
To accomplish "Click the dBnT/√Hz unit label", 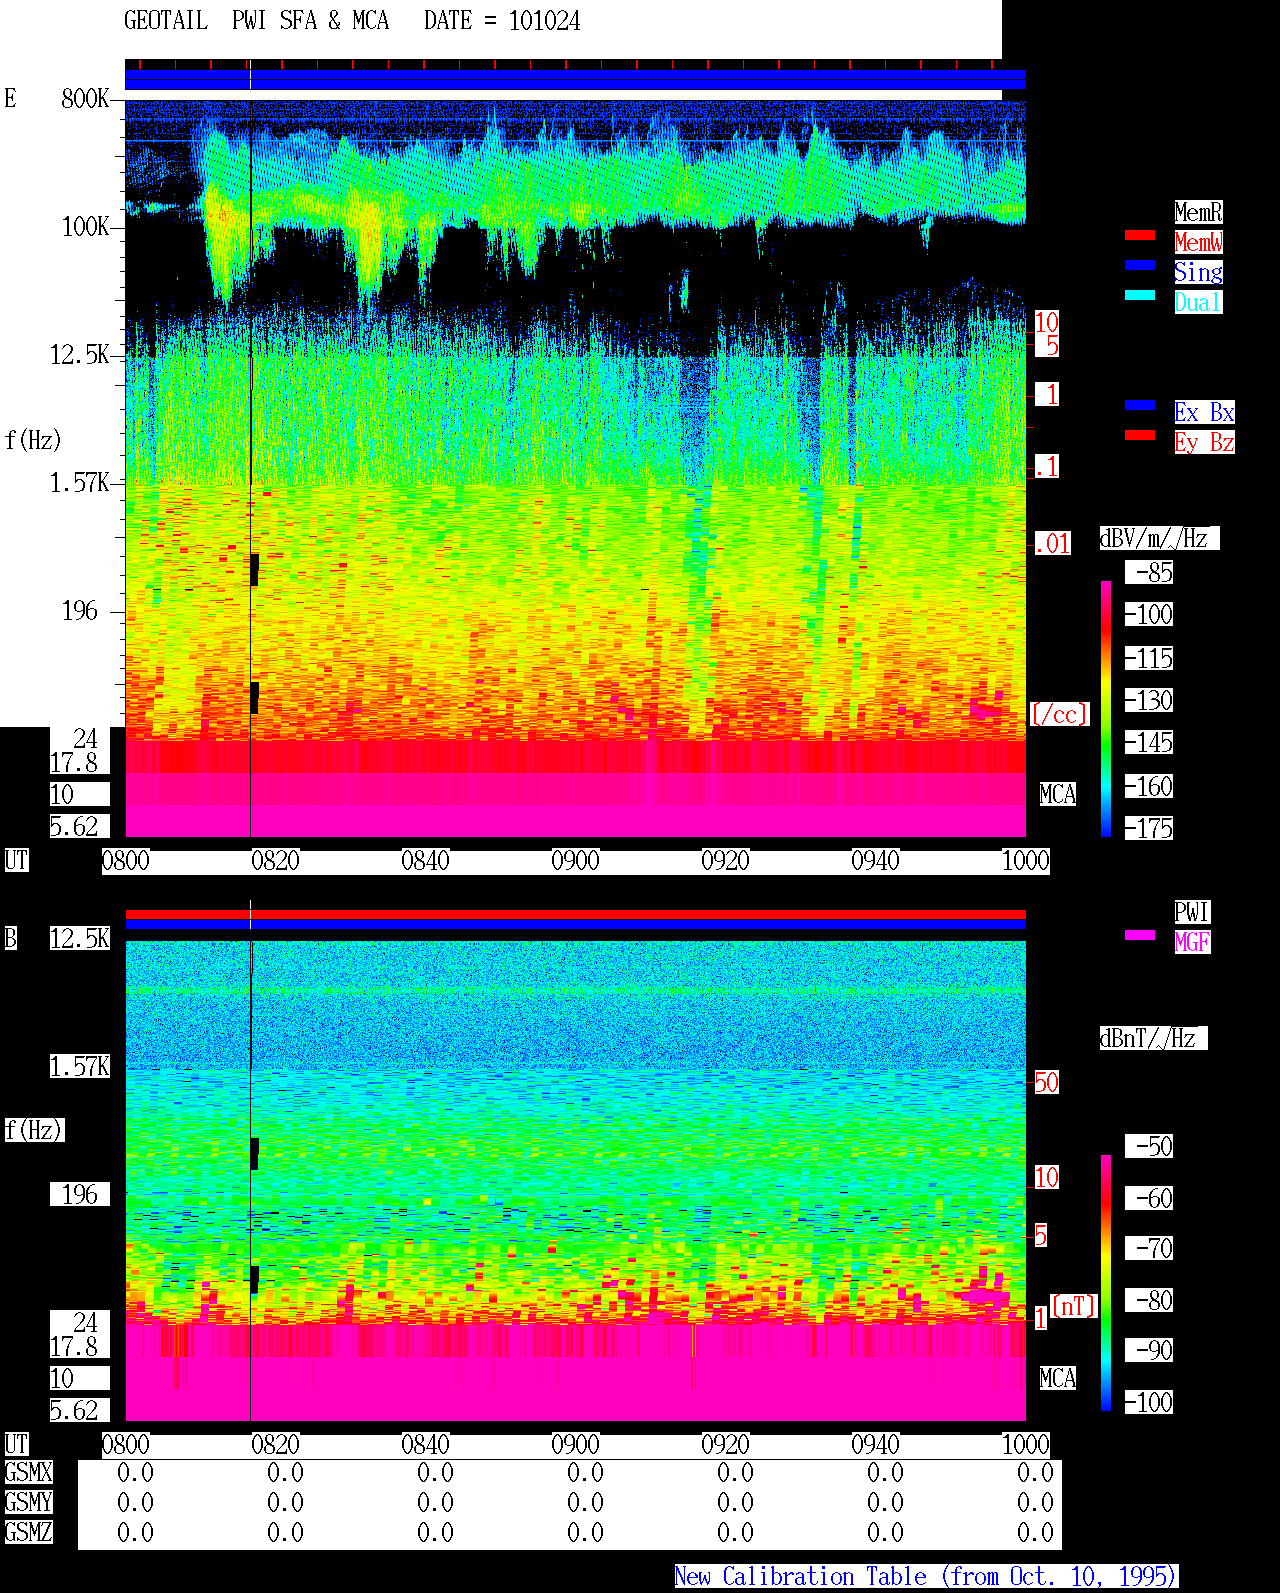I will click(1153, 1038).
